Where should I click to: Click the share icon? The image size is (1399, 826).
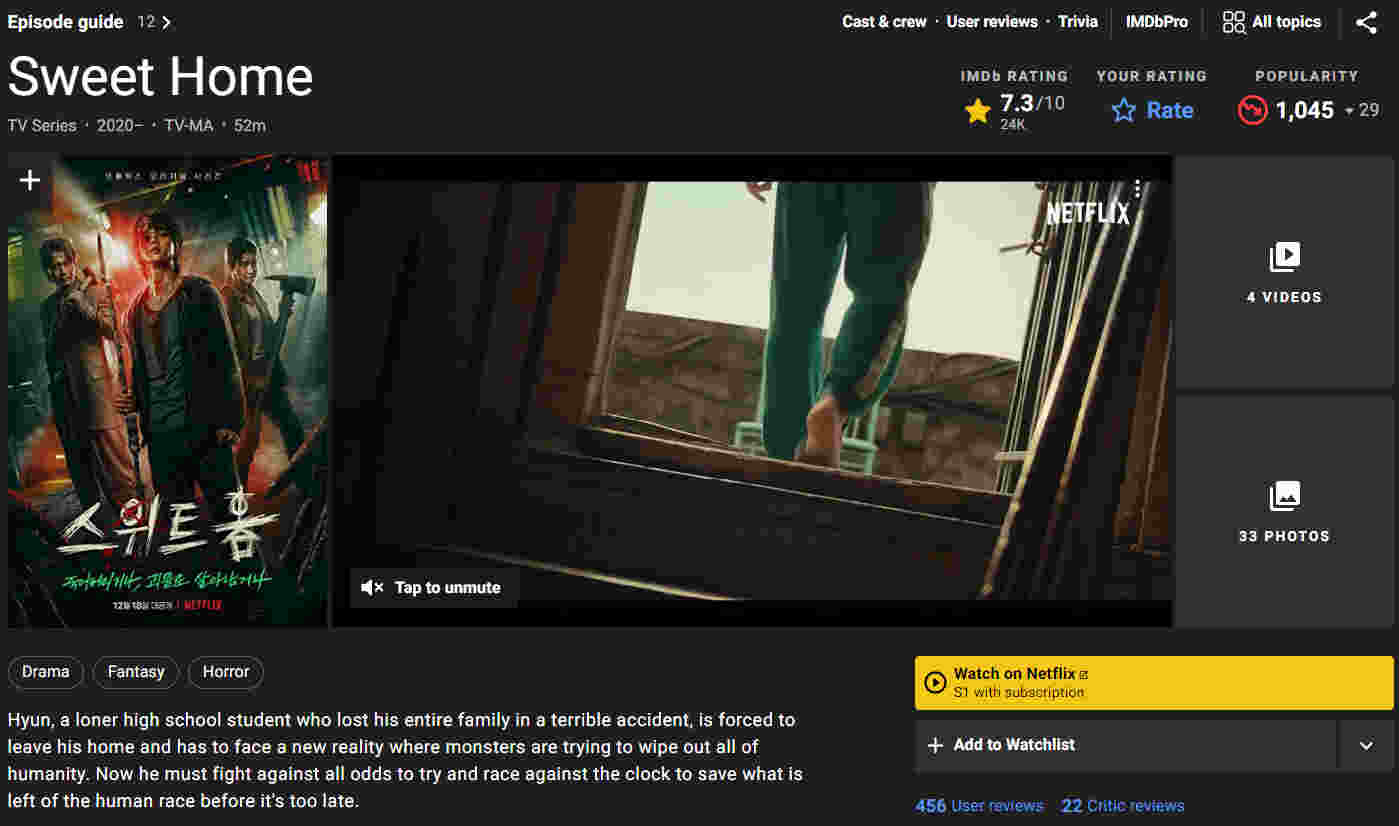pyautogui.click(x=1366, y=22)
